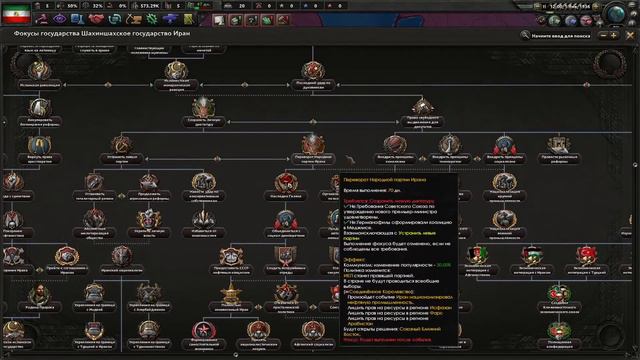Select the Экономическая интеграция с Ираком focus
Screen dimensions: 640x360
tap(532, 260)
